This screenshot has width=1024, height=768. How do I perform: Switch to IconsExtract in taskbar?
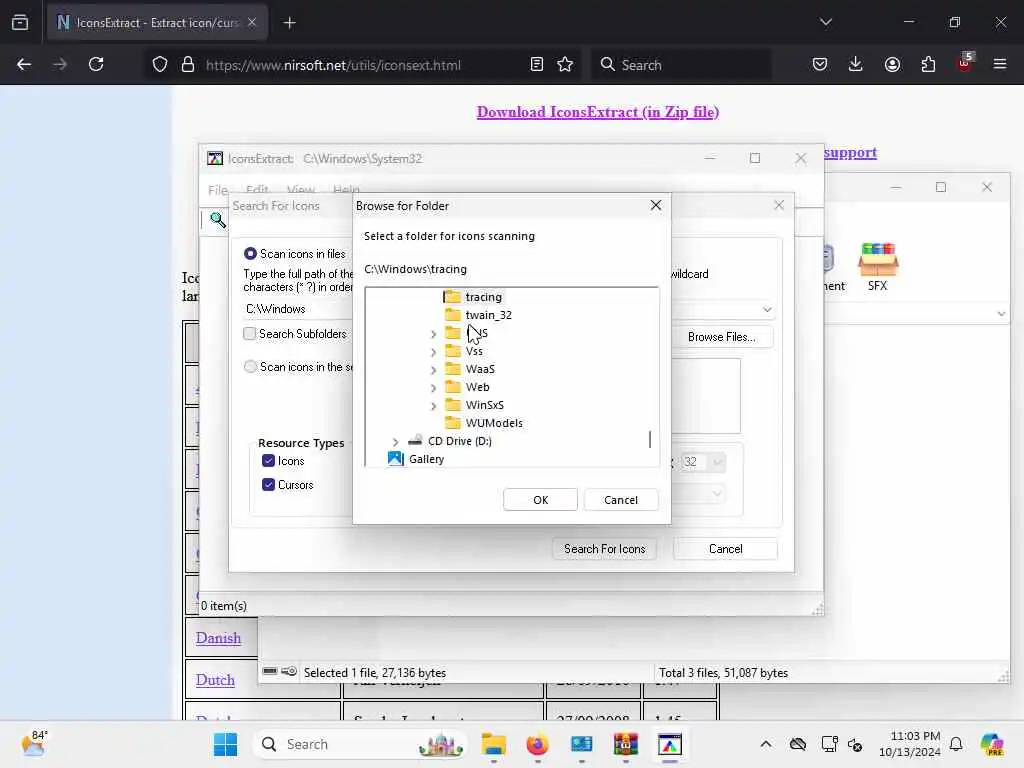(x=669, y=744)
